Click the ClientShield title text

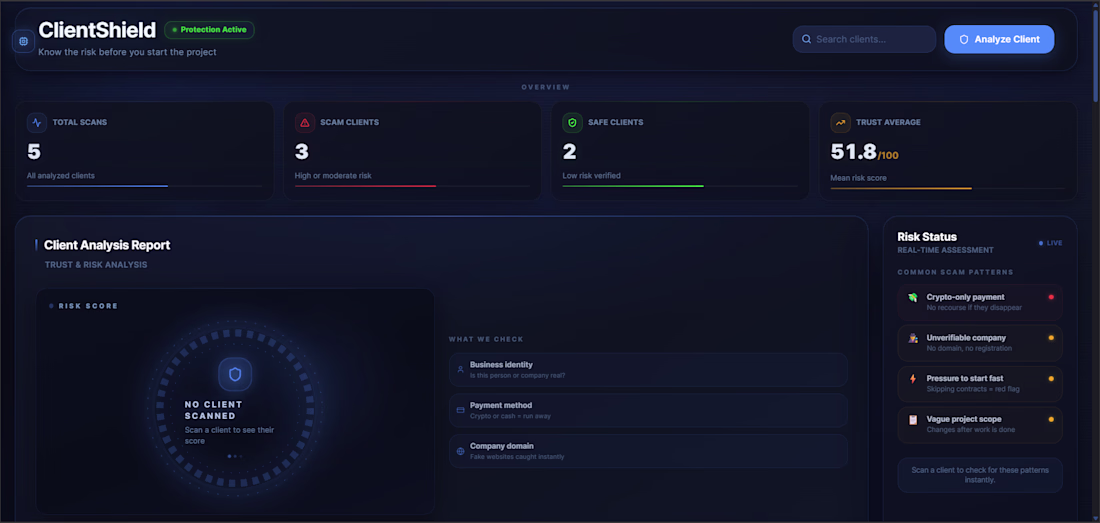tap(97, 30)
